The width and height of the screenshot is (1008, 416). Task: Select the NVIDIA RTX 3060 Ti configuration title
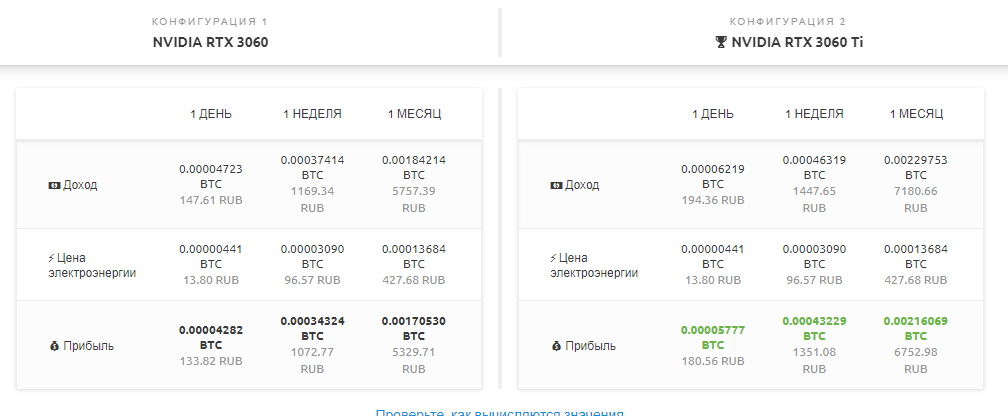pos(797,42)
